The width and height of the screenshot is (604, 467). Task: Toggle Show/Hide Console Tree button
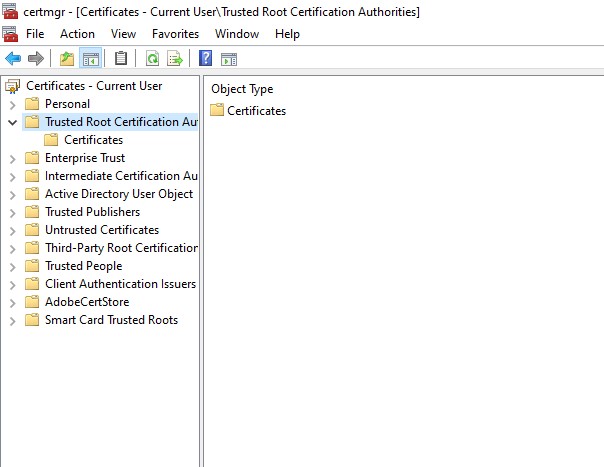pos(90,59)
